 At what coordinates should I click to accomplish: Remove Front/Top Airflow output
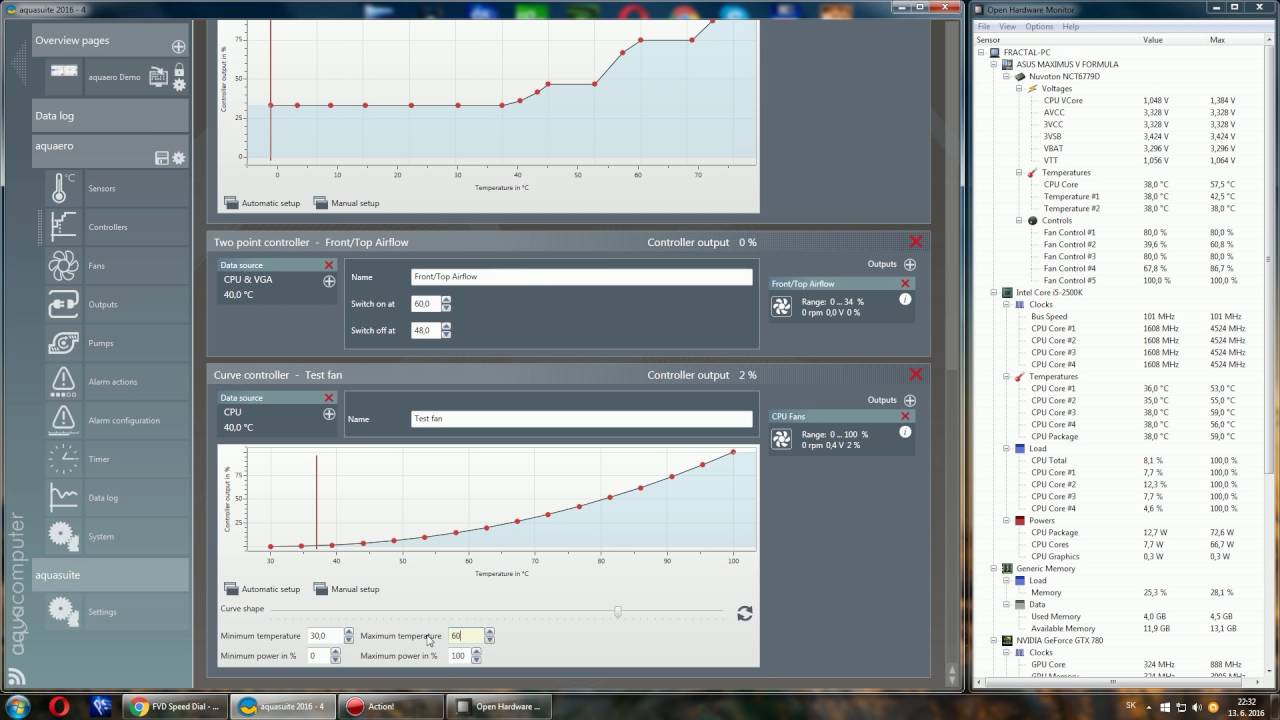[x=905, y=284]
